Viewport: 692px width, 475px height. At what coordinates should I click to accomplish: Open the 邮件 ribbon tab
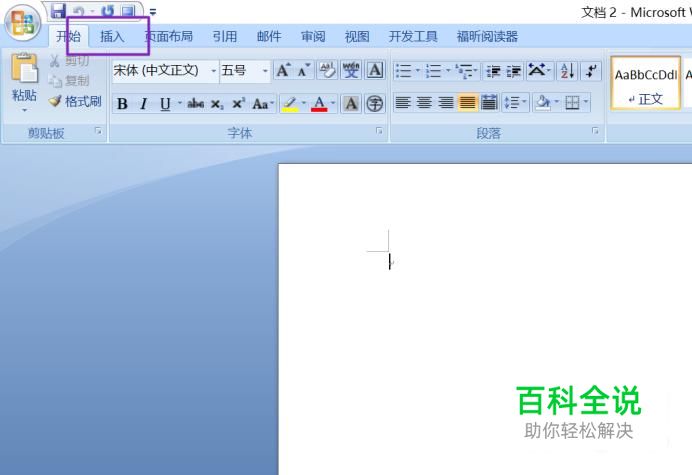pyautogui.click(x=269, y=36)
